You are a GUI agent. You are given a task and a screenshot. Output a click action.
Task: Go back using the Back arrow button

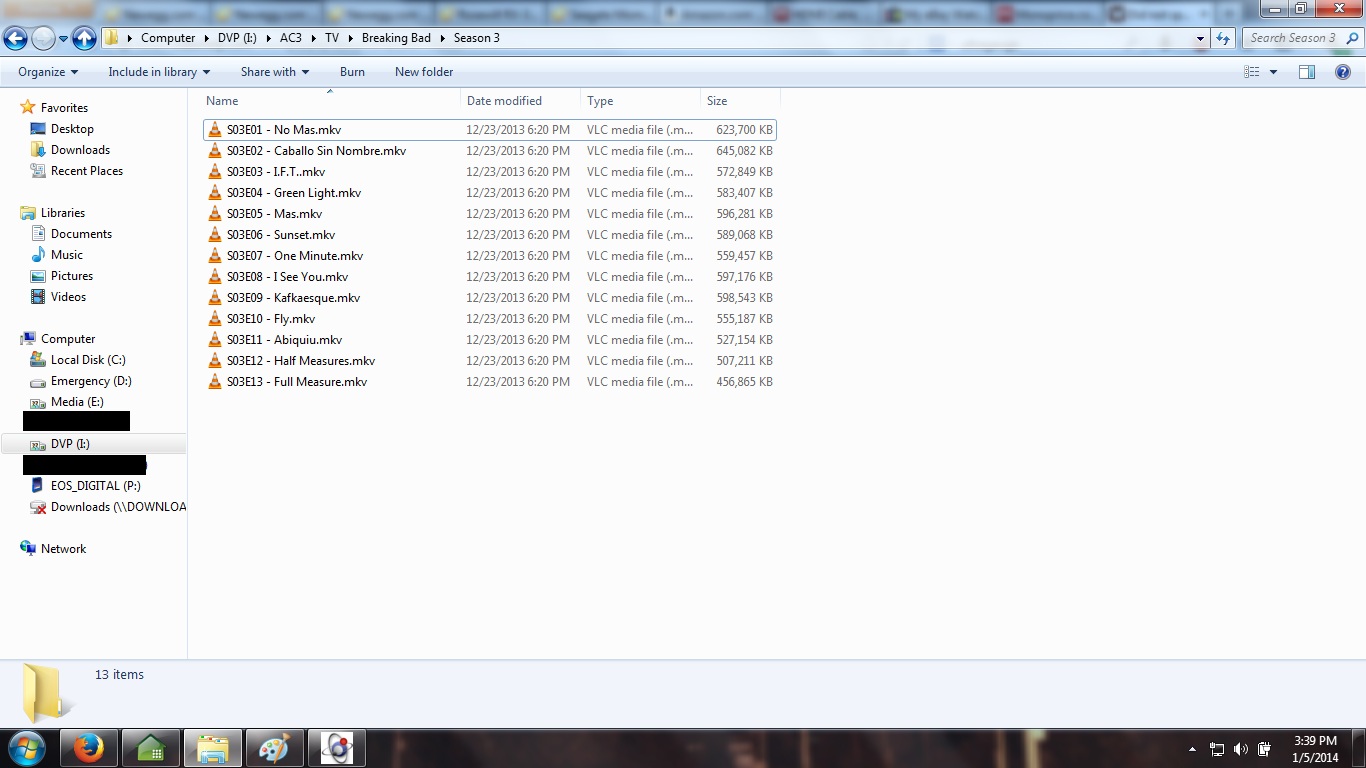(15, 39)
